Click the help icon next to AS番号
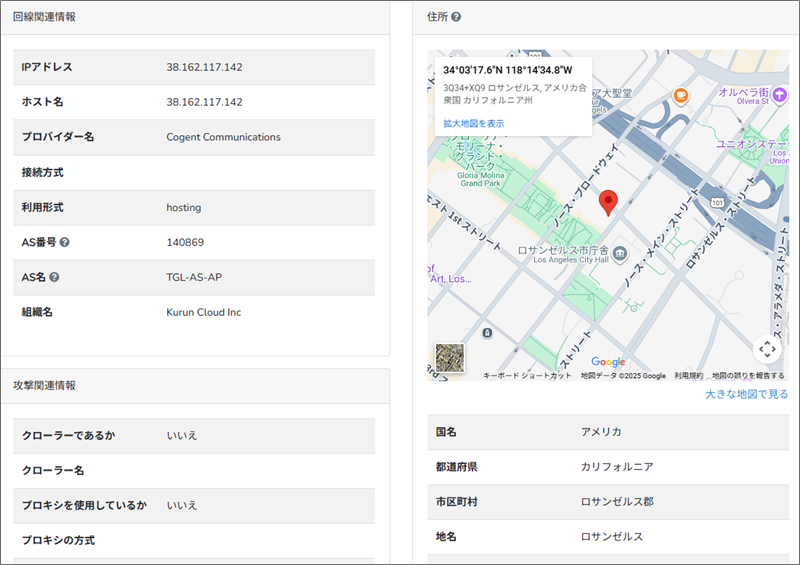 65,242
